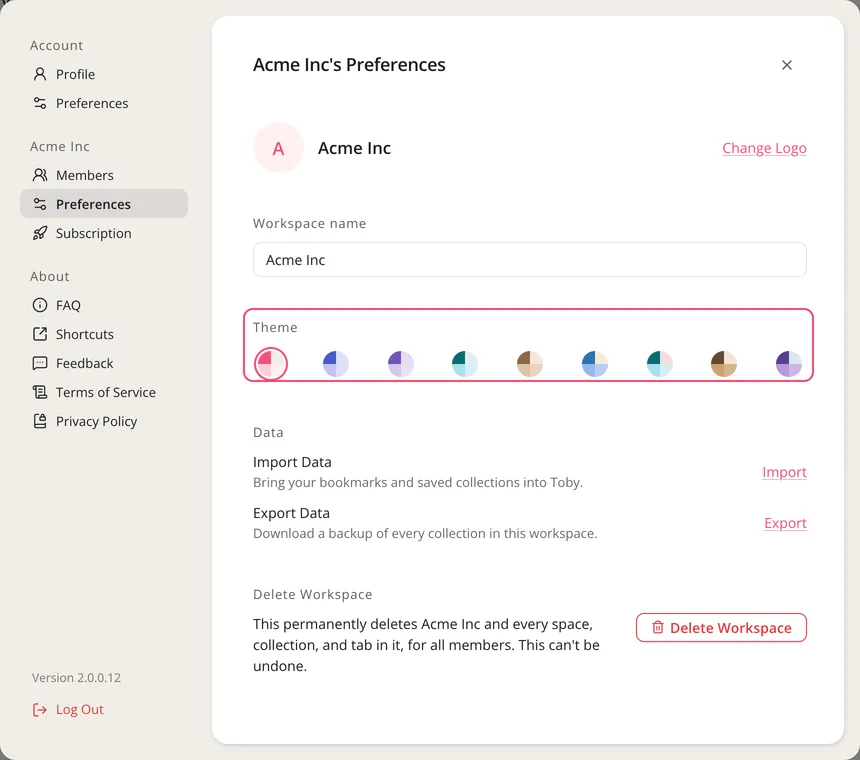Screen dimensions: 860x760
Task: Select Acme Inc Preferences sidebar item
Action: pos(104,204)
